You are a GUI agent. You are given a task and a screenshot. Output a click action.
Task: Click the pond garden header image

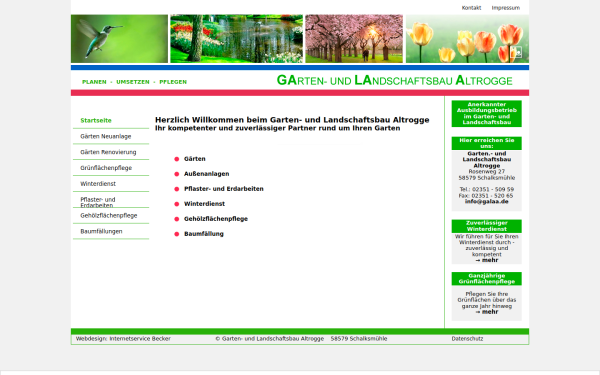236,39
